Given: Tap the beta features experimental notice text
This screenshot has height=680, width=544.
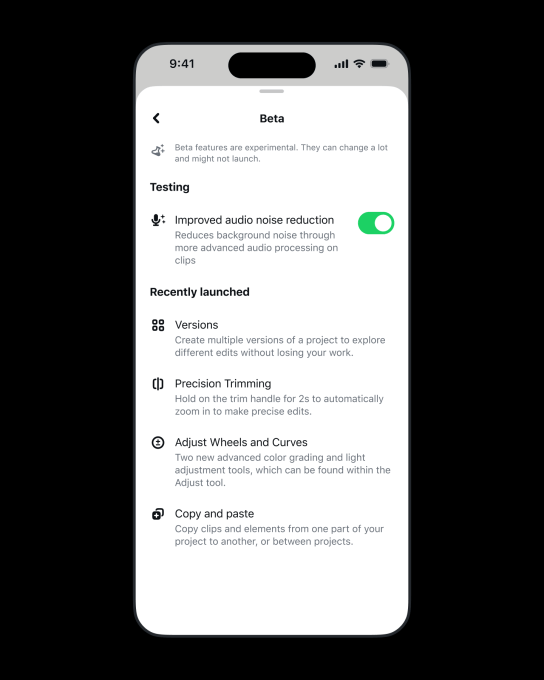Looking at the screenshot, I should coord(281,153).
